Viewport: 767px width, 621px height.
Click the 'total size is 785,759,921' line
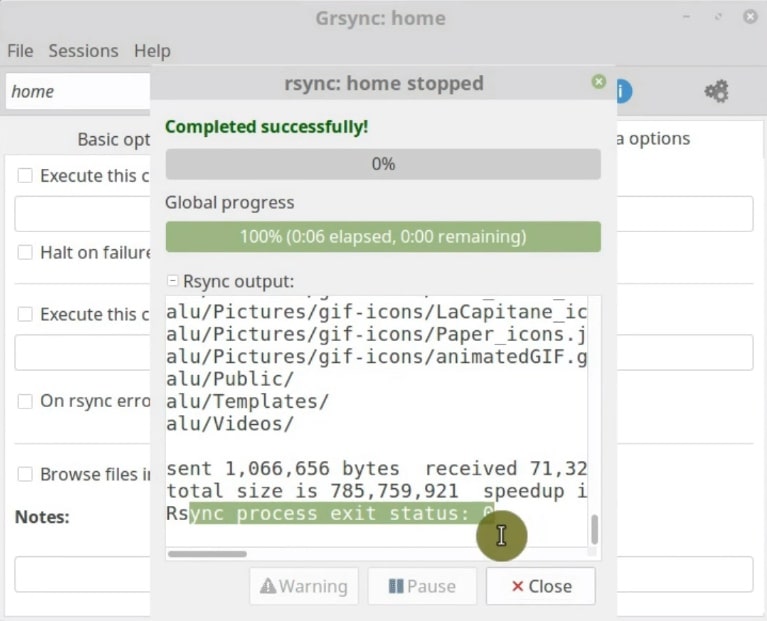pyautogui.click(x=377, y=490)
